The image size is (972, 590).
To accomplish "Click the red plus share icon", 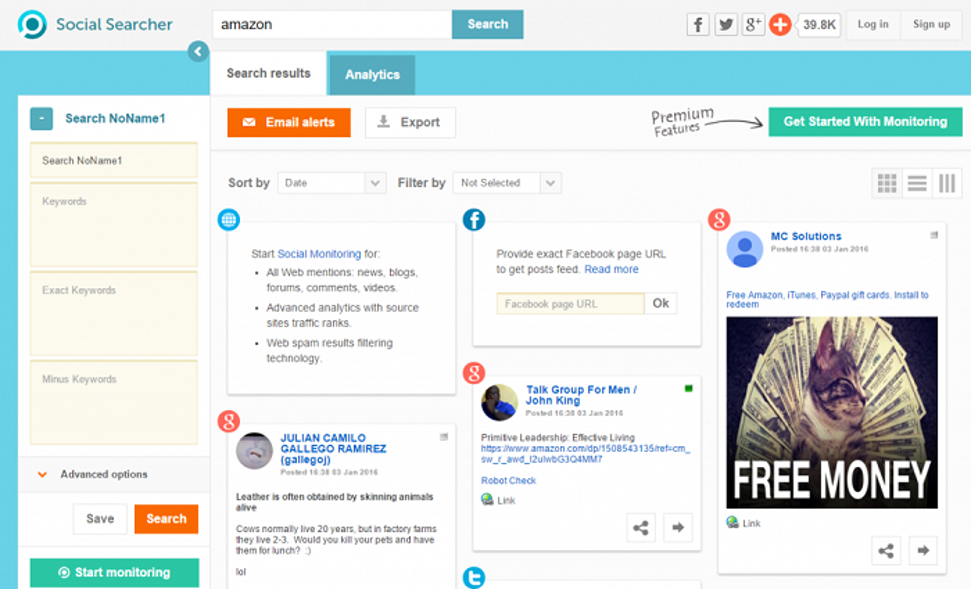I will click(x=780, y=25).
